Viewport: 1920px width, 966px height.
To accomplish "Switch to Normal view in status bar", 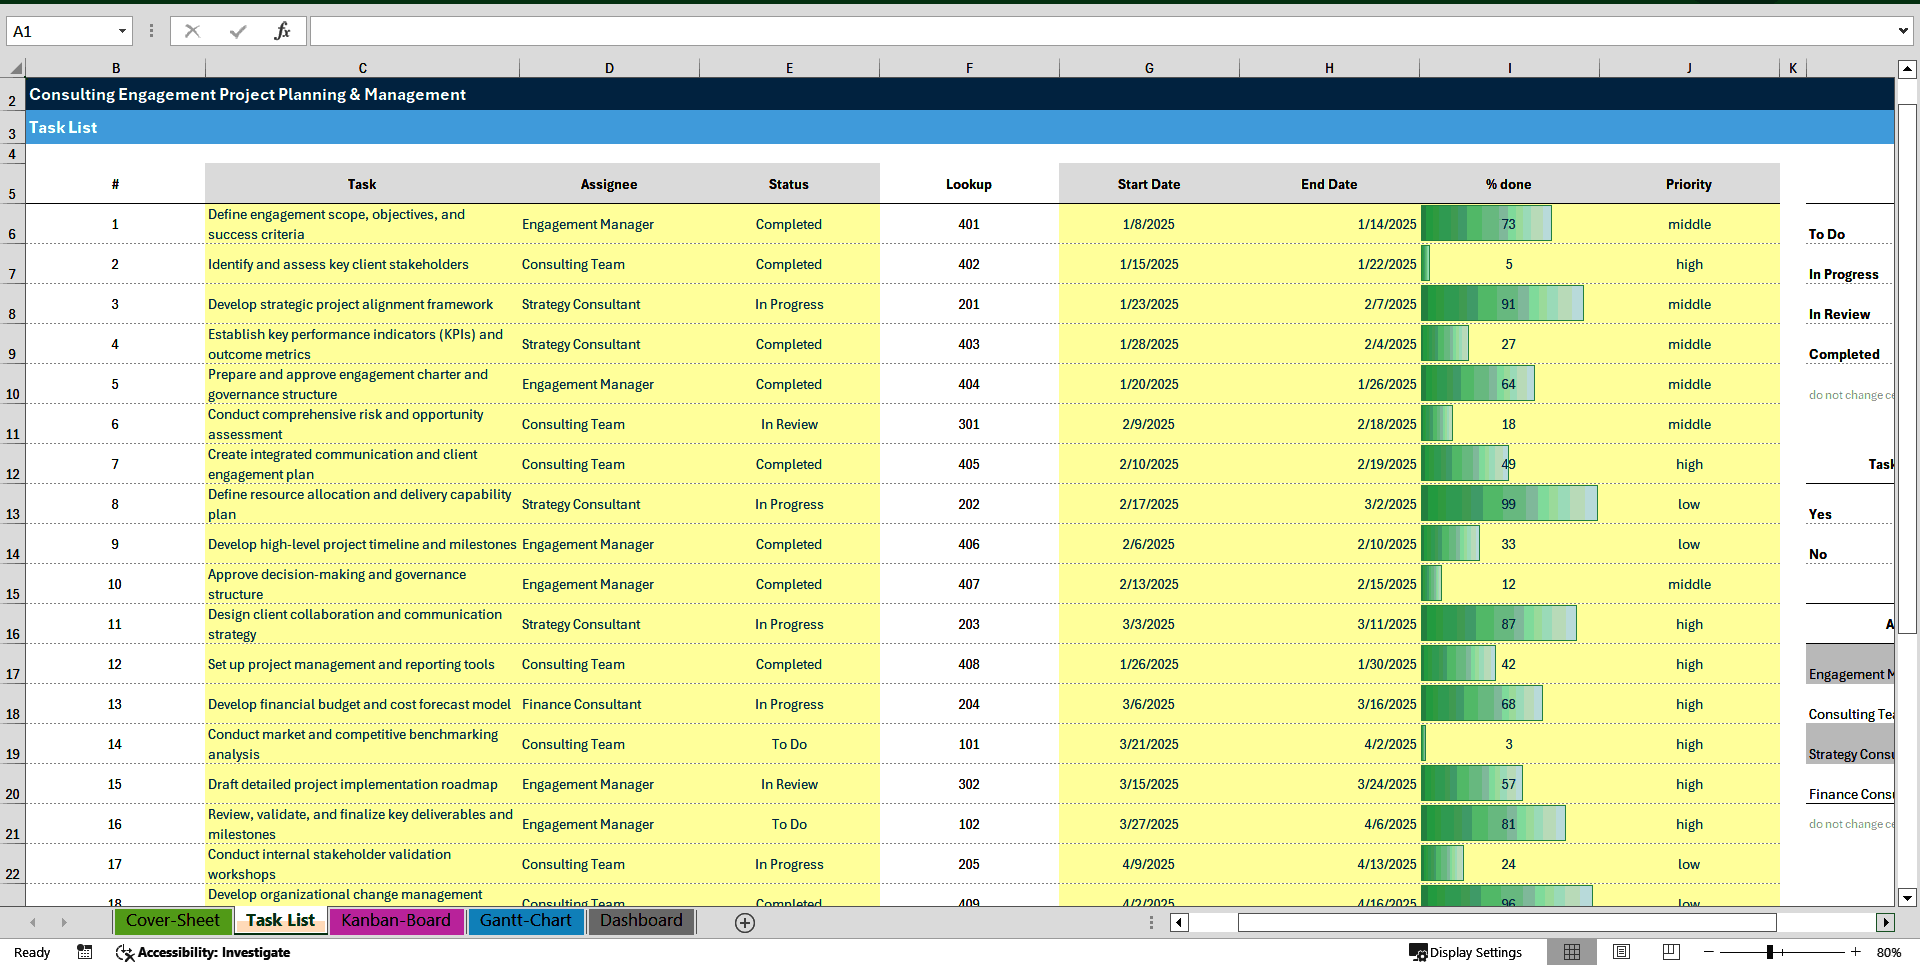I will 1572,952.
